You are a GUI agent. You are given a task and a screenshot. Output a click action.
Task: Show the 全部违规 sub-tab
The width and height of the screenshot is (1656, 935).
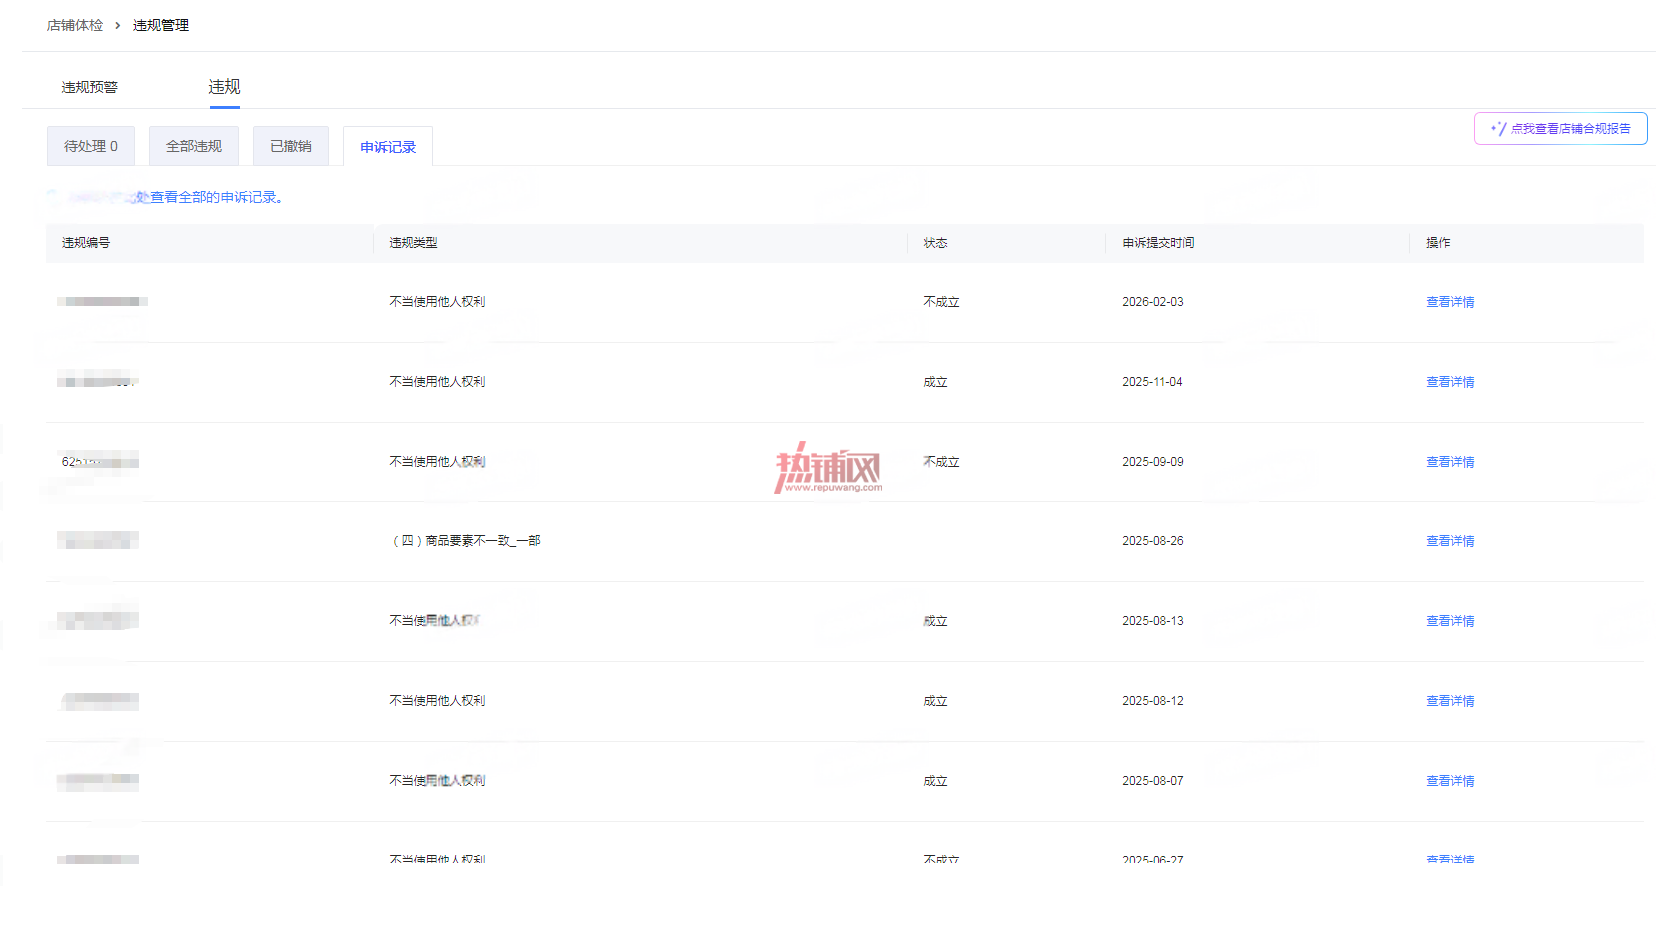coord(194,146)
